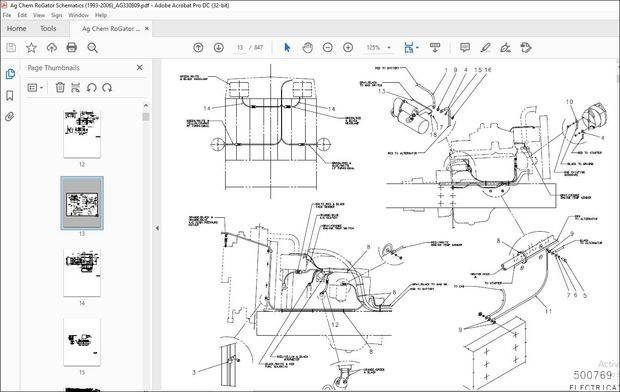The width and height of the screenshot is (620, 392).
Task: Click the fit page width icon
Action: (408, 48)
